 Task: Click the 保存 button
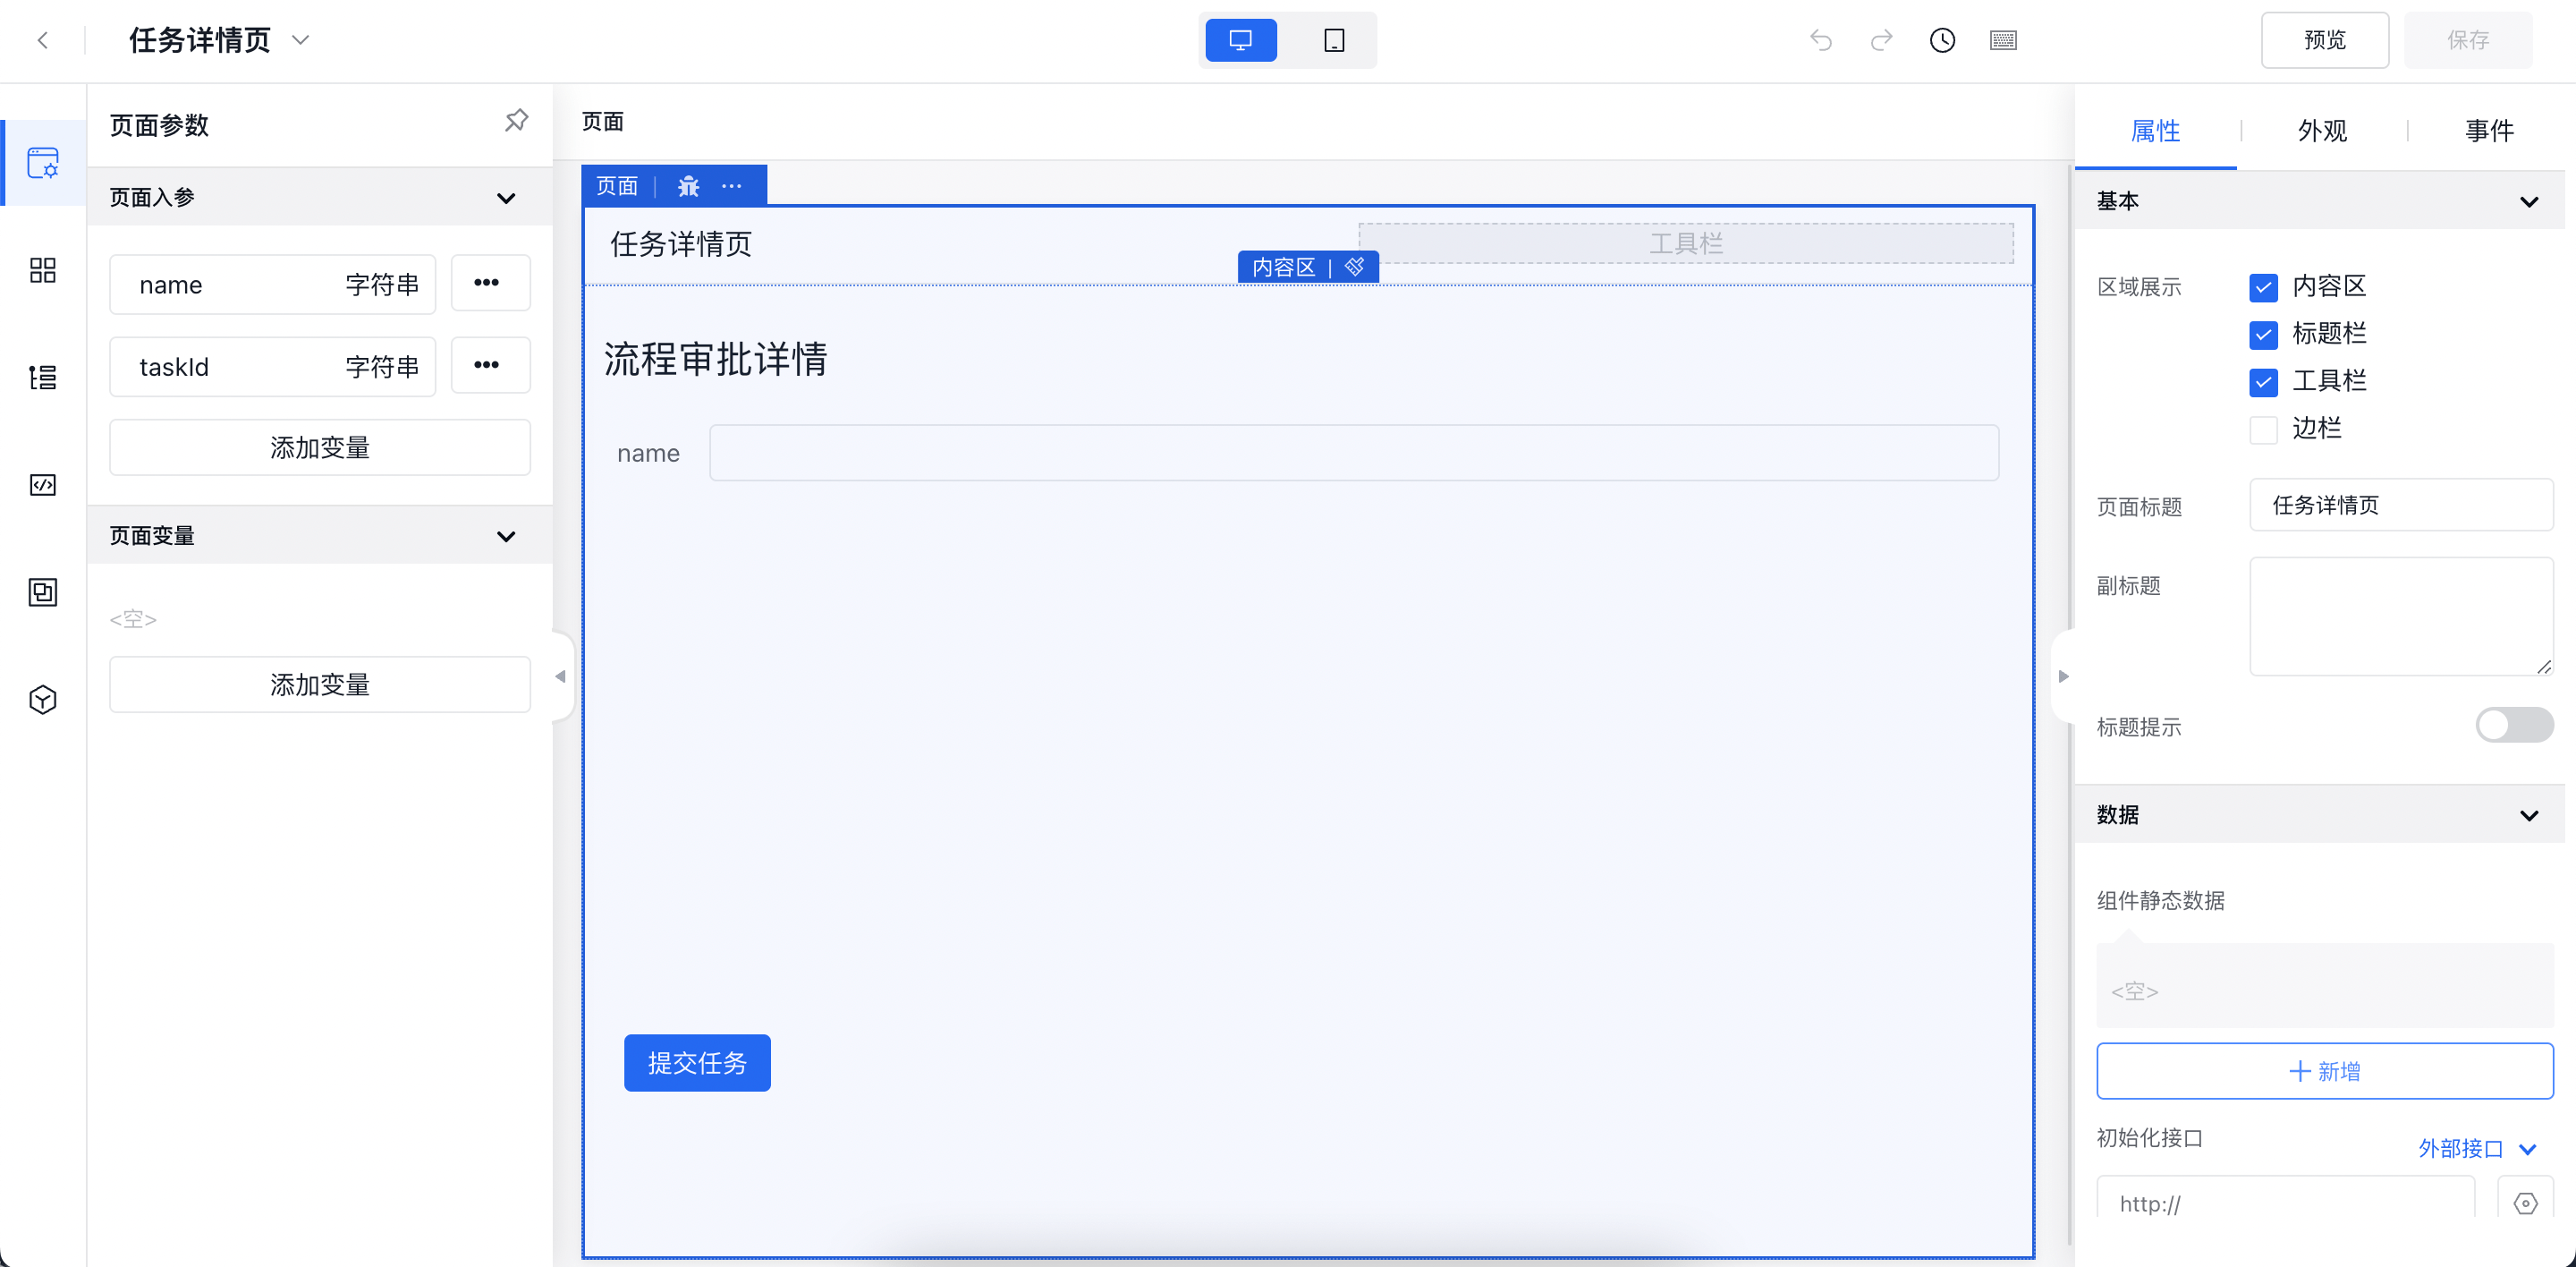2468,40
